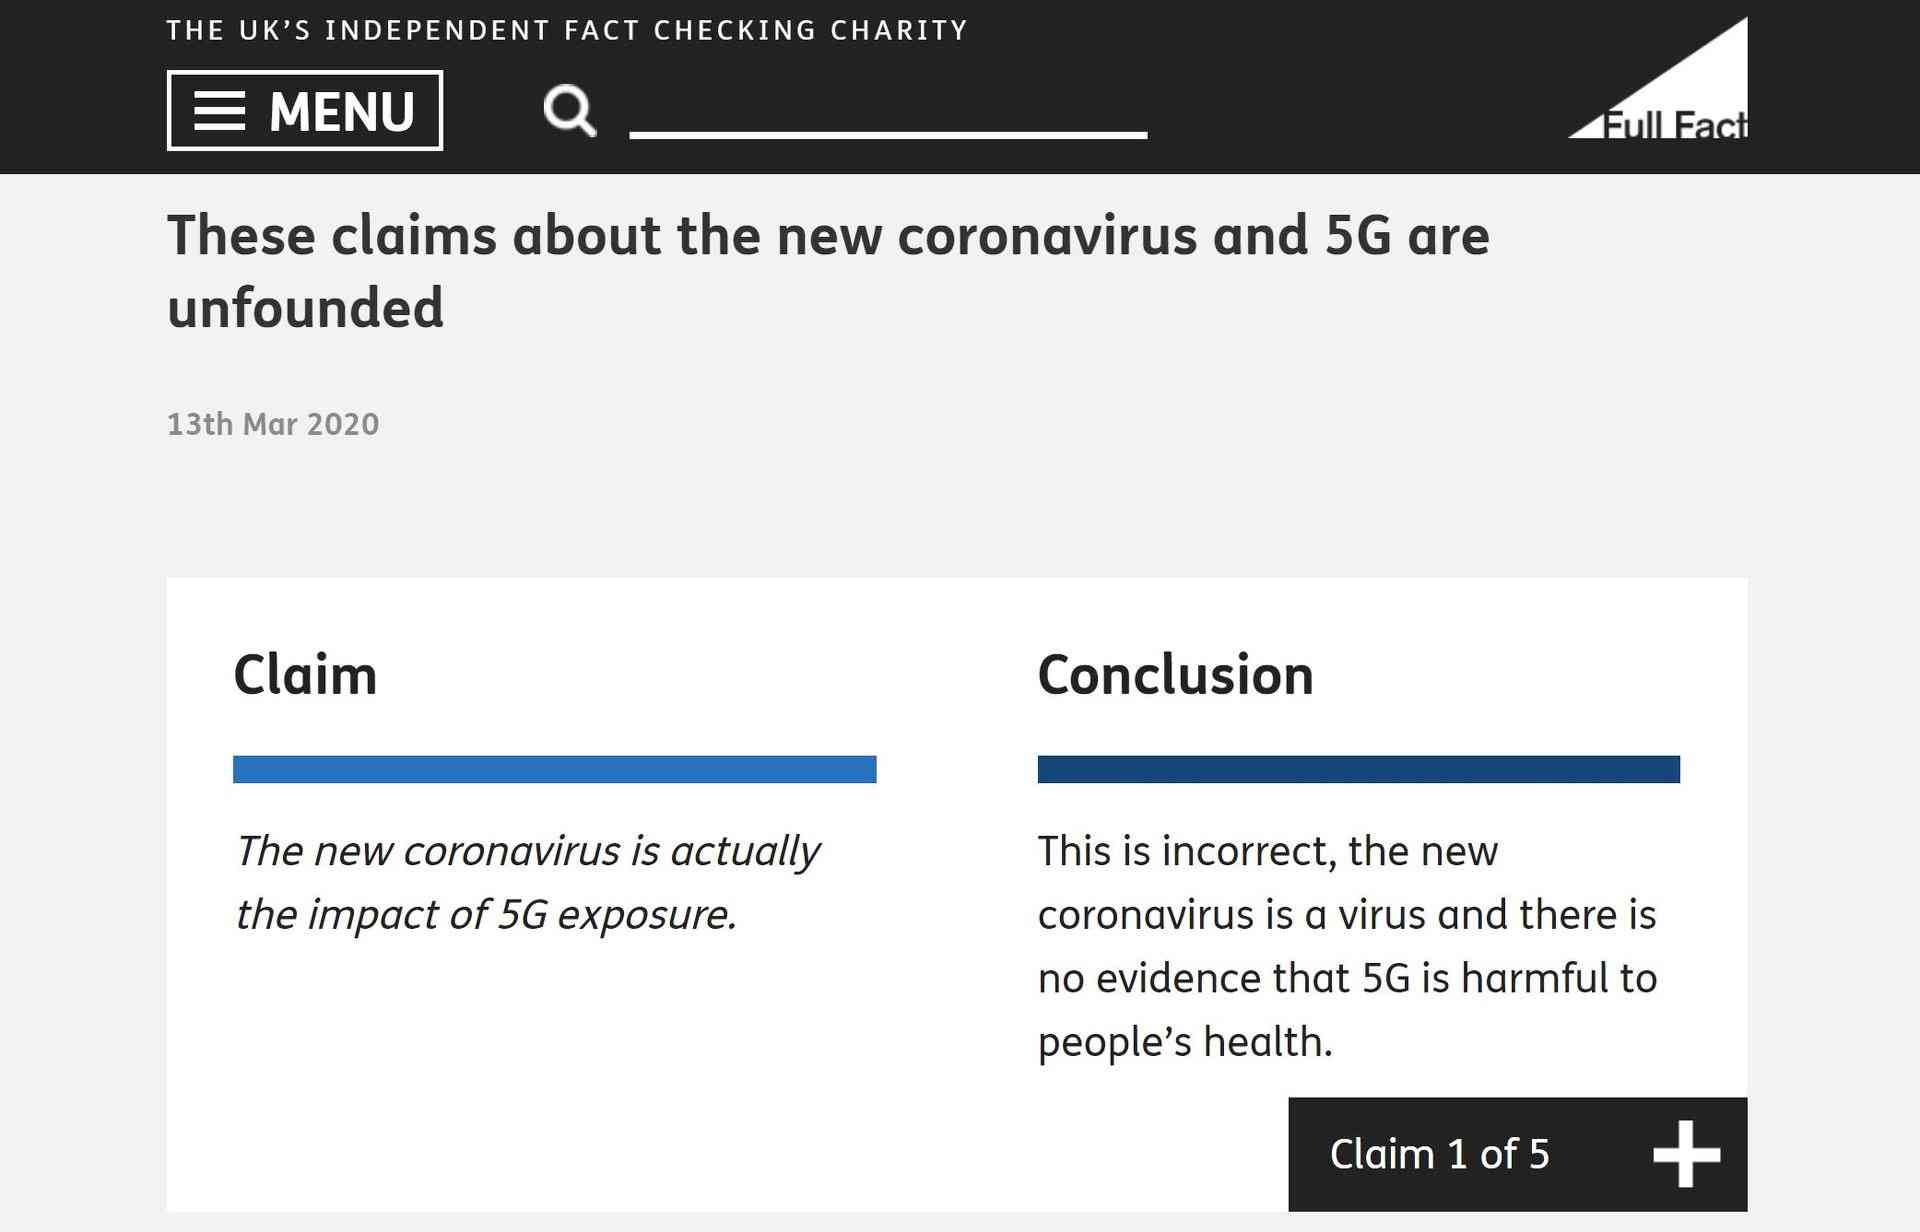The image size is (1920, 1232).
Task: Click the magnifying glass search icon
Action: point(569,110)
